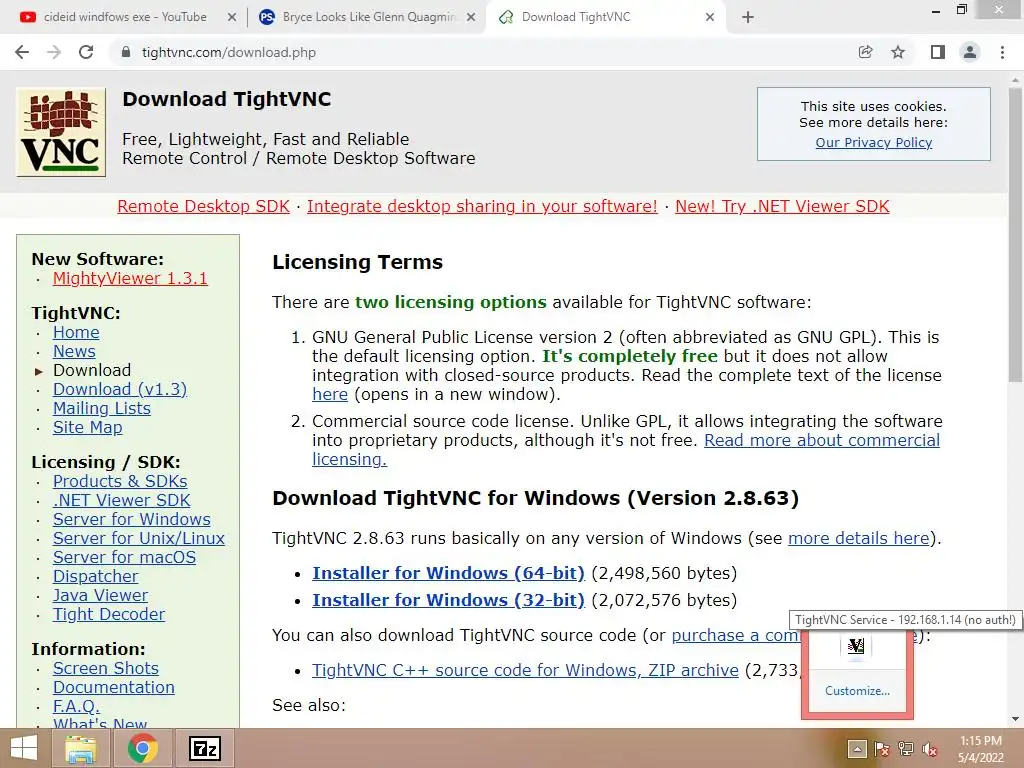Viewport: 1024px width, 768px height.
Task: Open the Dispatcher link
Action: (x=95, y=576)
